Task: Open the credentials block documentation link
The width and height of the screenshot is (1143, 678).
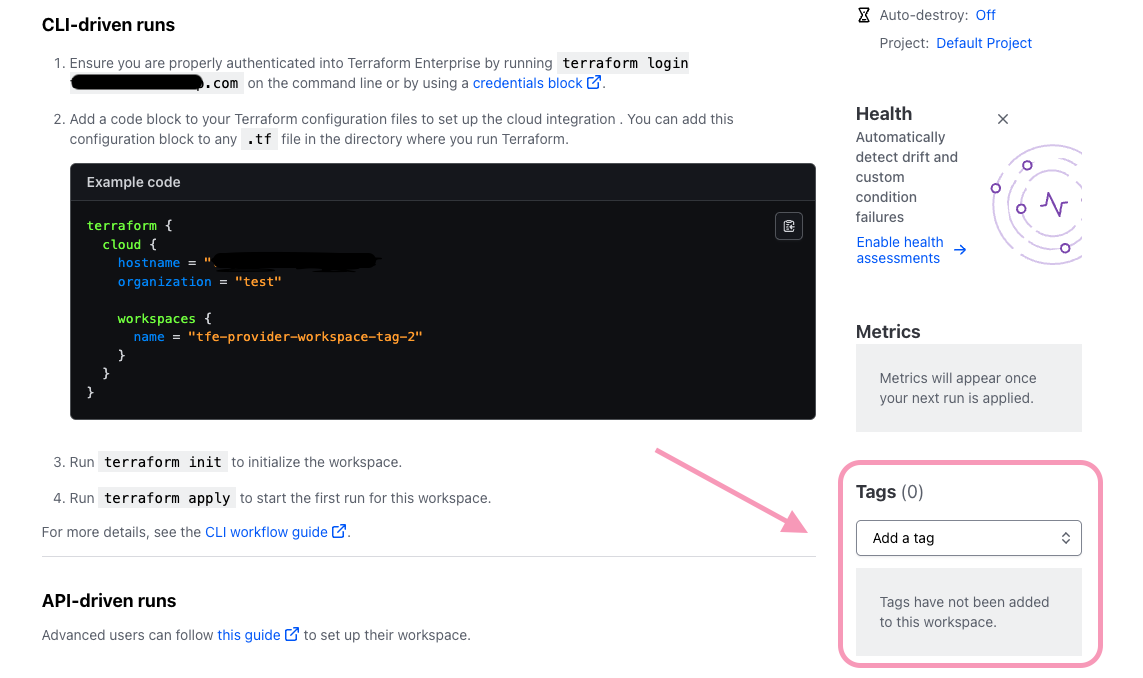Action: (x=527, y=83)
